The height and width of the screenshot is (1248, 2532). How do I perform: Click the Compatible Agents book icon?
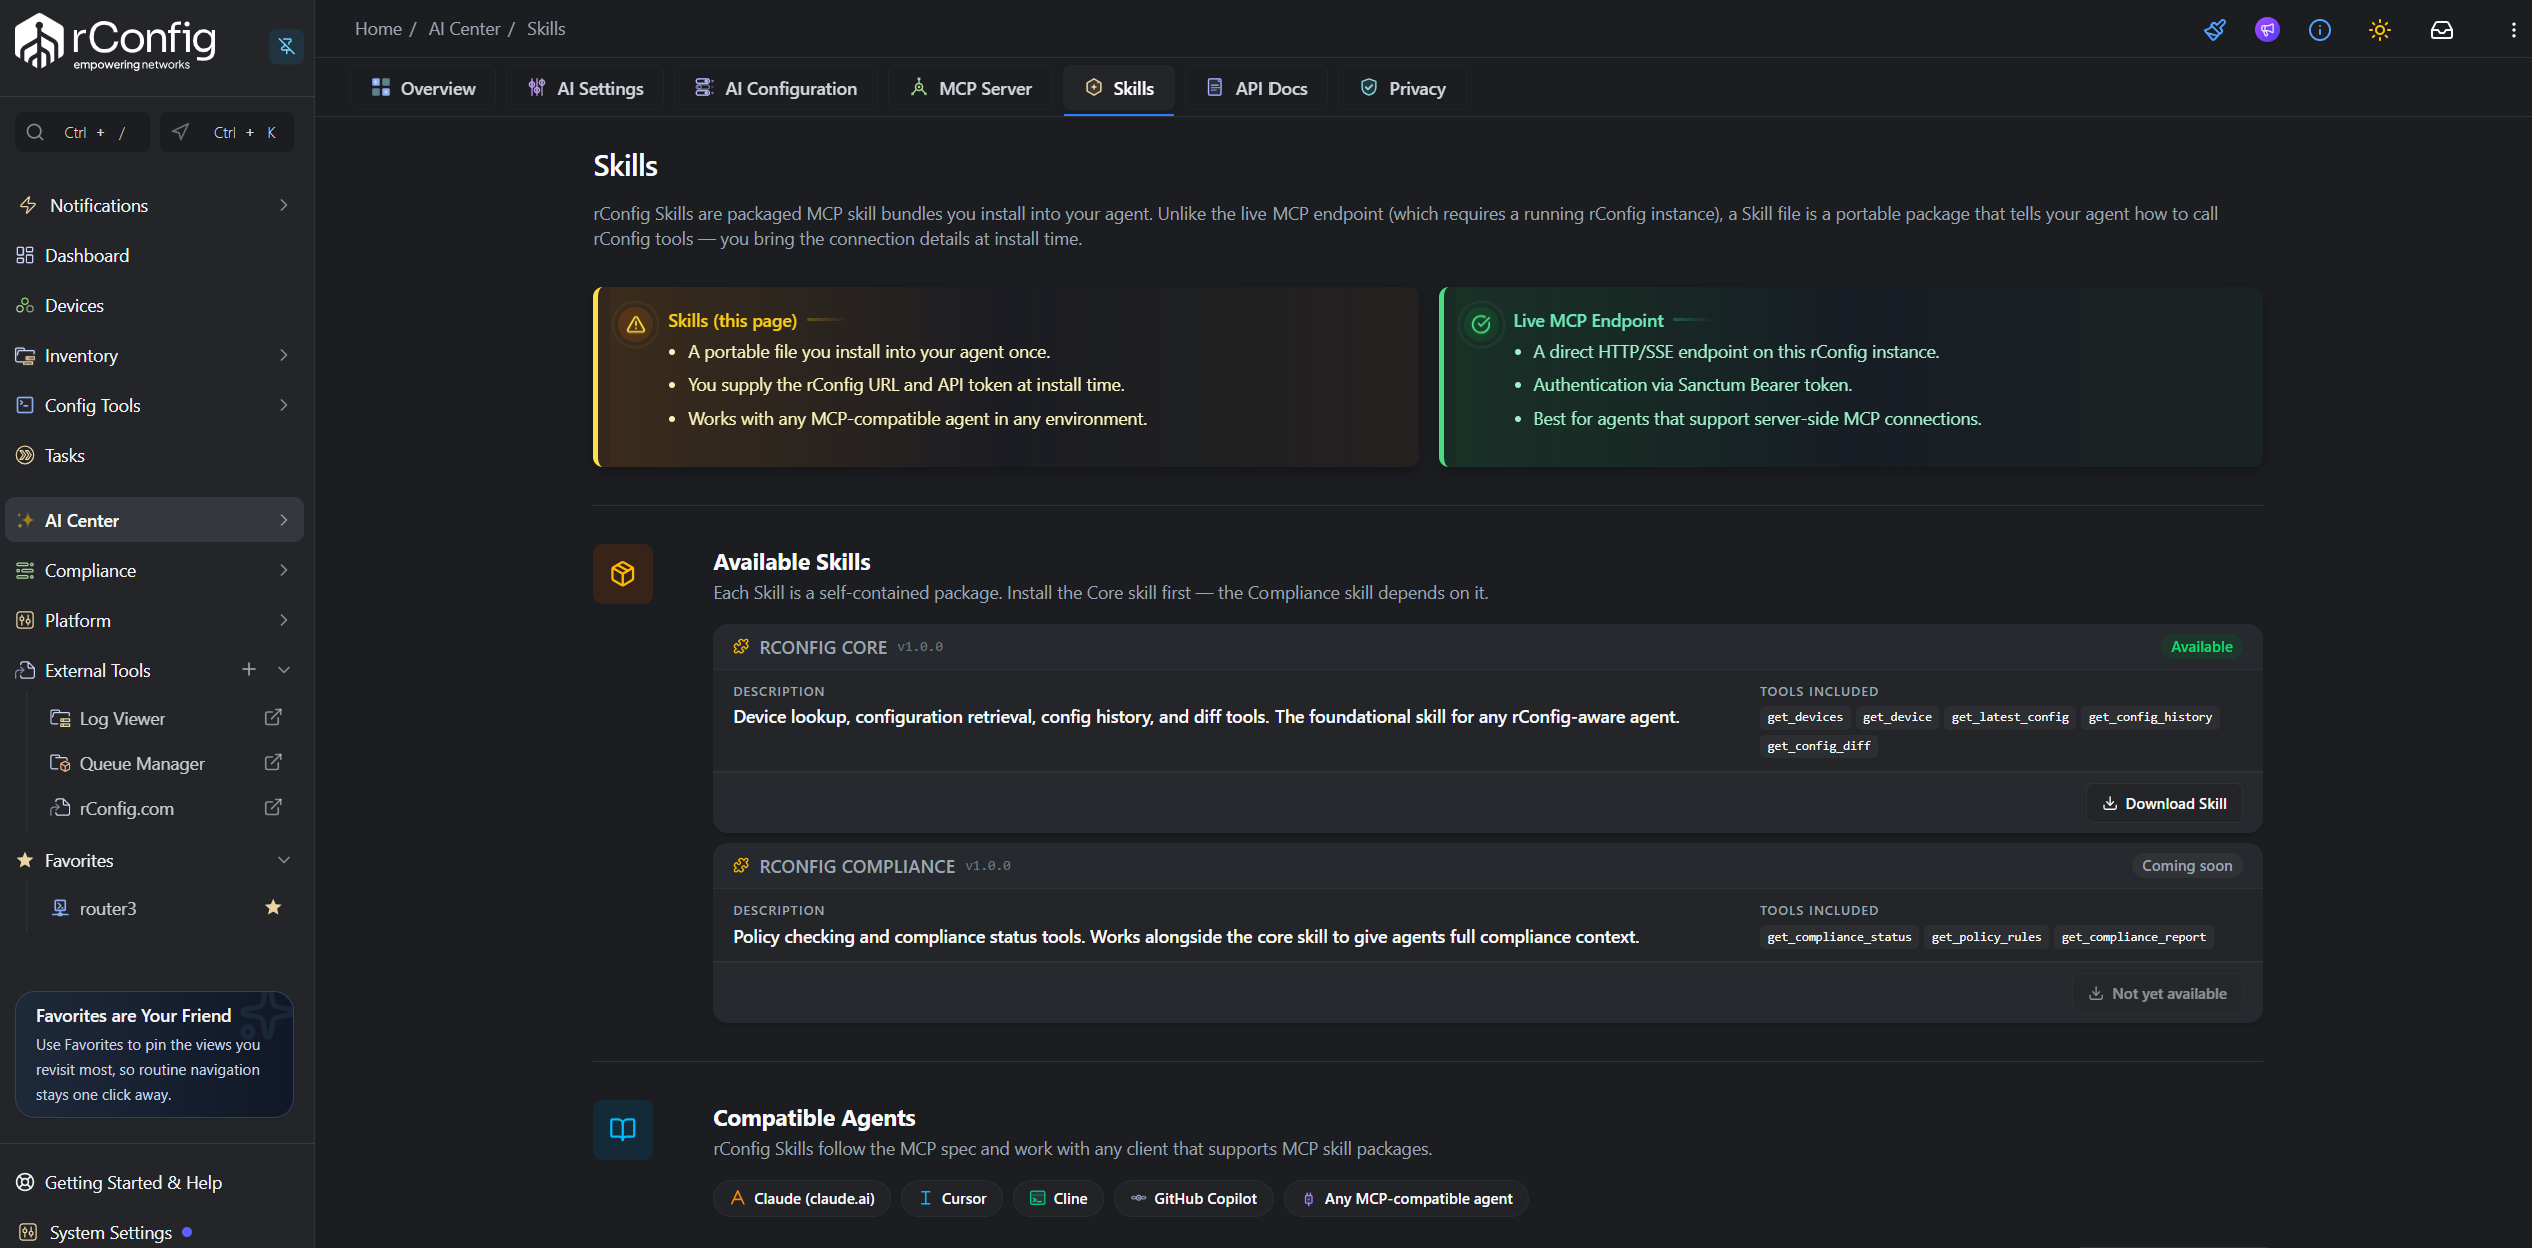point(623,1130)
